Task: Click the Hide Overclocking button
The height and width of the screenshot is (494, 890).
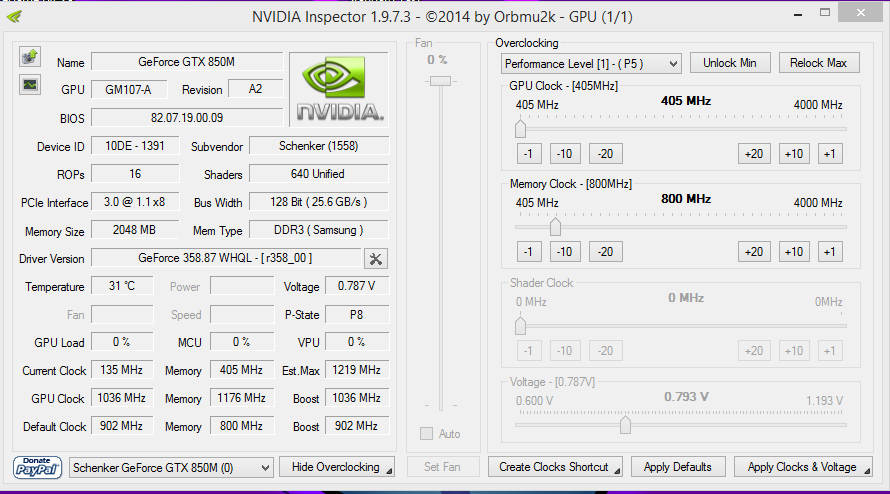Action: (337, 467)
